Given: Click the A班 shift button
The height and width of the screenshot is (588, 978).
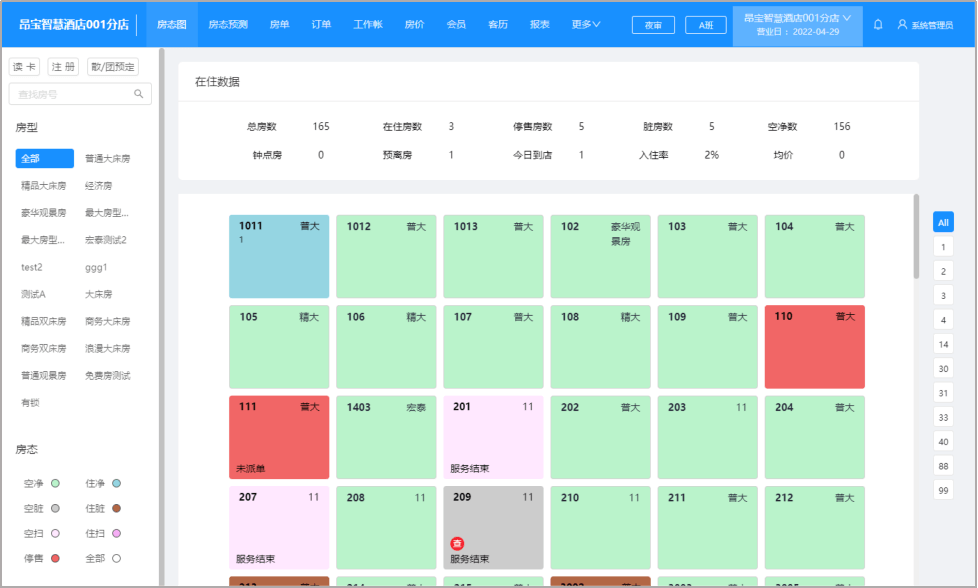Looking at the screenshot, I should pos(706,25).
